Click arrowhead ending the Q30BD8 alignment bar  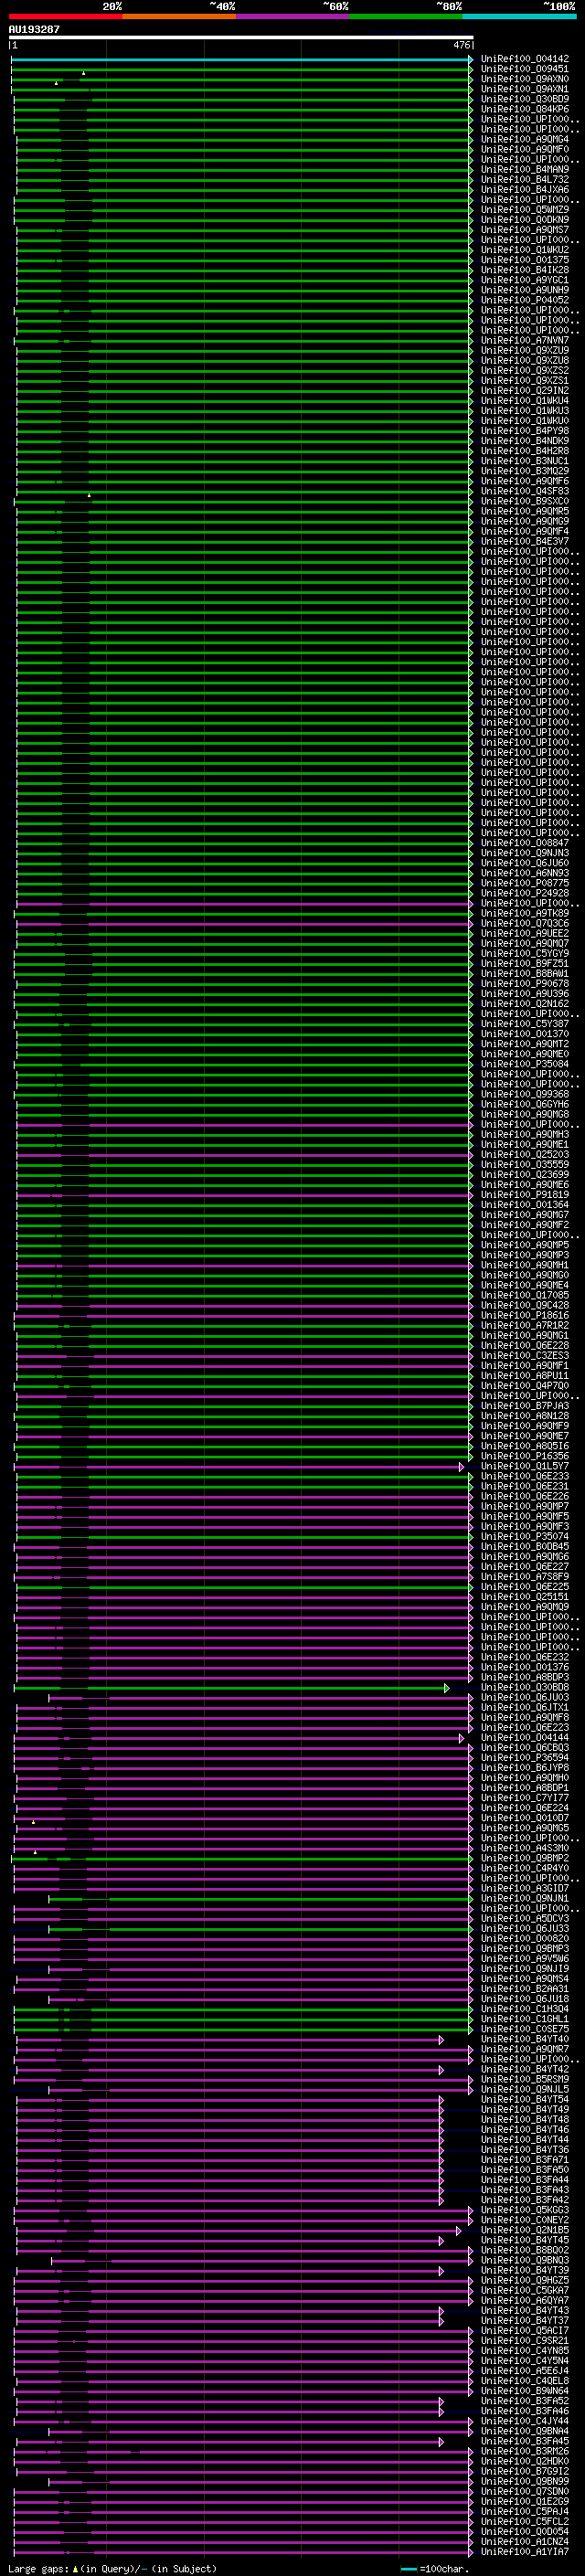tap(447, 1688)
